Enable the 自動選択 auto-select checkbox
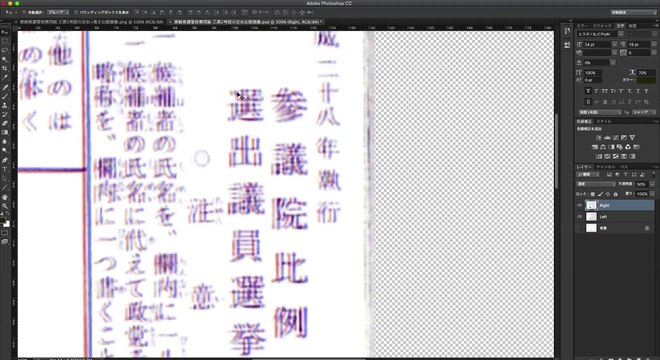Image resolution: width=660 pixels, height=360 pixels. pyautogui.click(x=24, y=13)
